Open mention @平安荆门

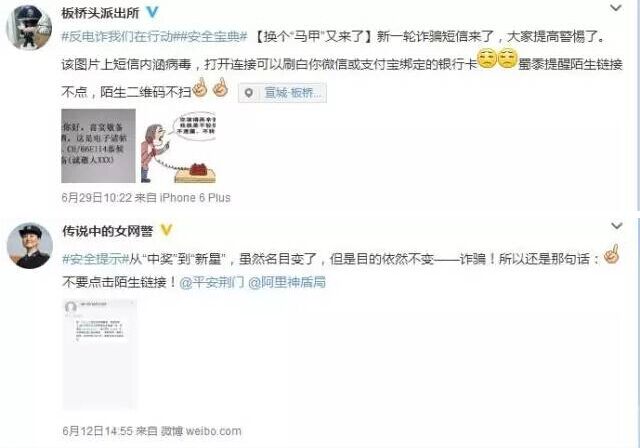point(212,282)
